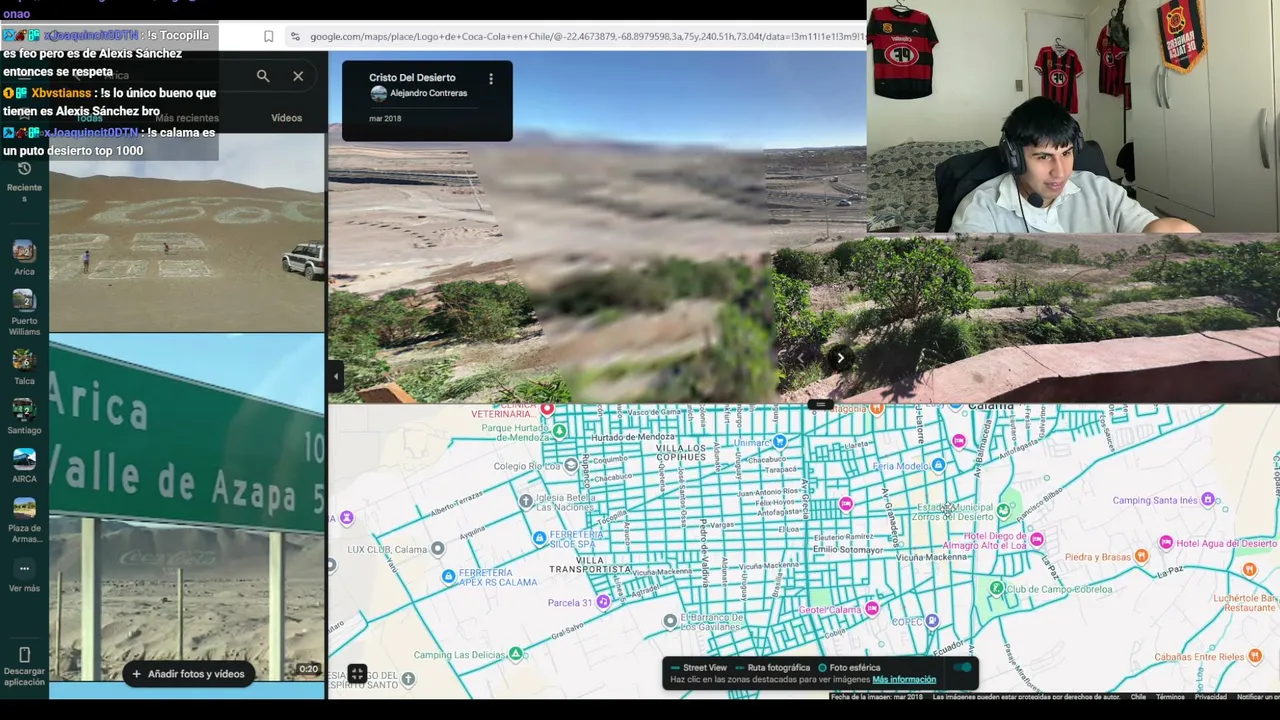Click the Parque Hurtado de Mendoza pin
This screenshot has width=1280, height=720.
560,431
